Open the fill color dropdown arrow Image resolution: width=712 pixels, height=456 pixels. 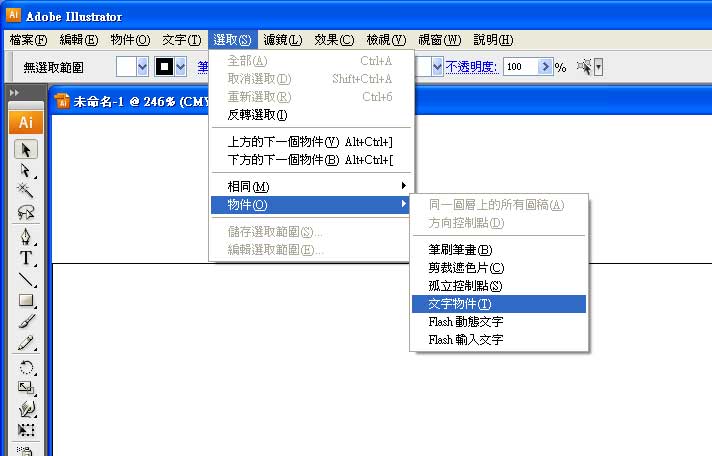point(142,67)
